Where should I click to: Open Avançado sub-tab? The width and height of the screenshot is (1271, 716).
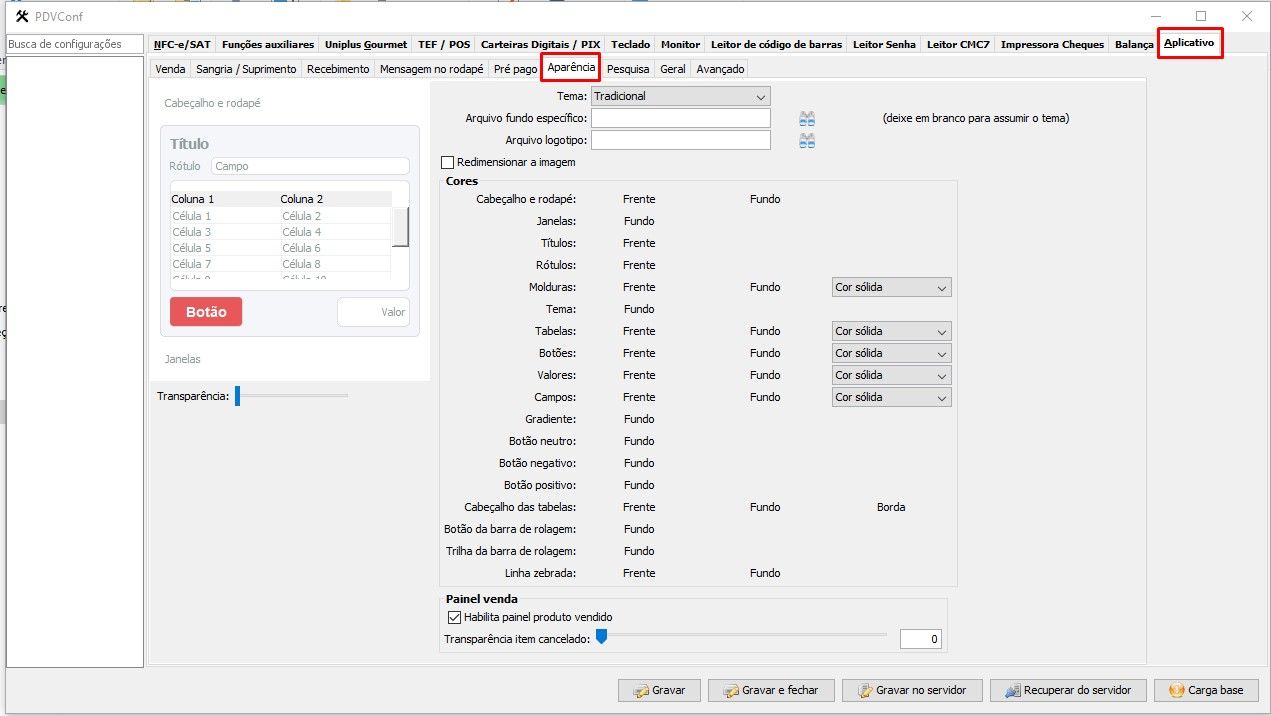click(720, 69)
